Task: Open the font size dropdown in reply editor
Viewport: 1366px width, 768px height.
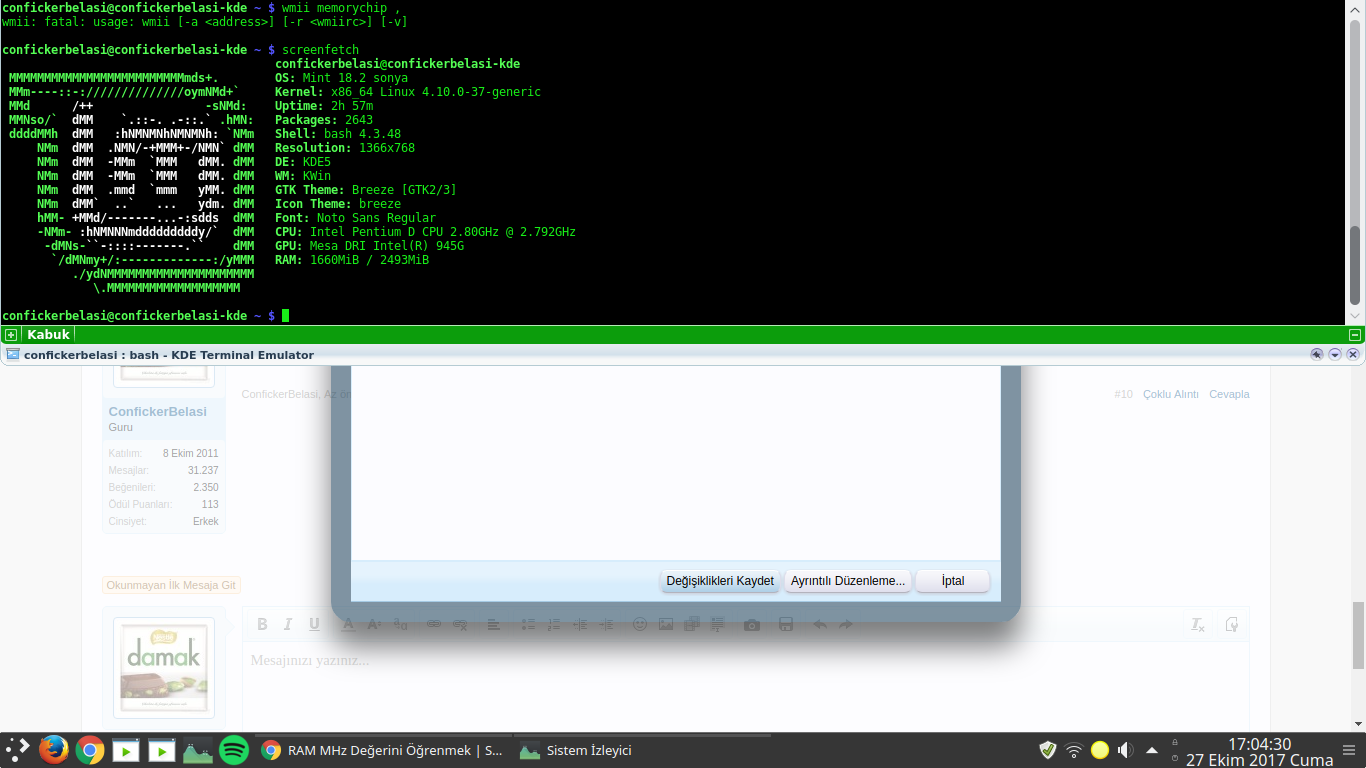Action: click(x=374, y=624)
